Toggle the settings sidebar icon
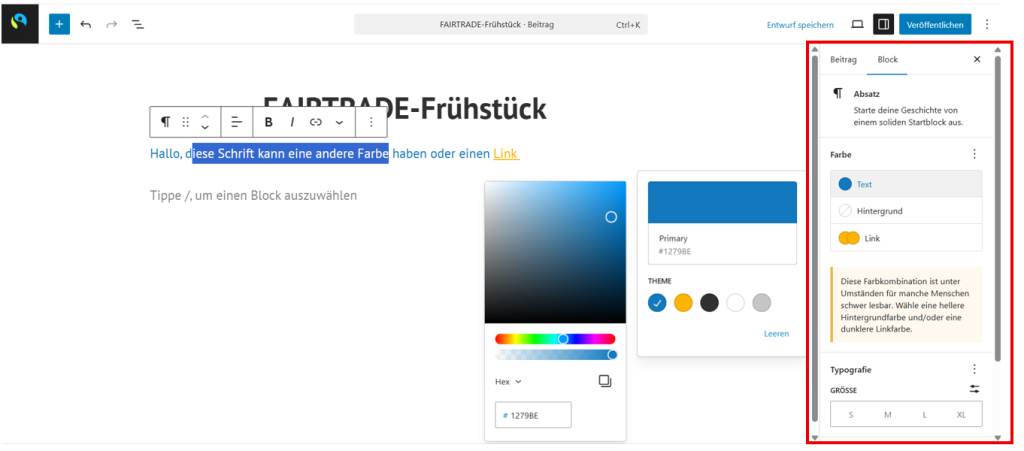1024x451 pixels. [x=884, y=24]
